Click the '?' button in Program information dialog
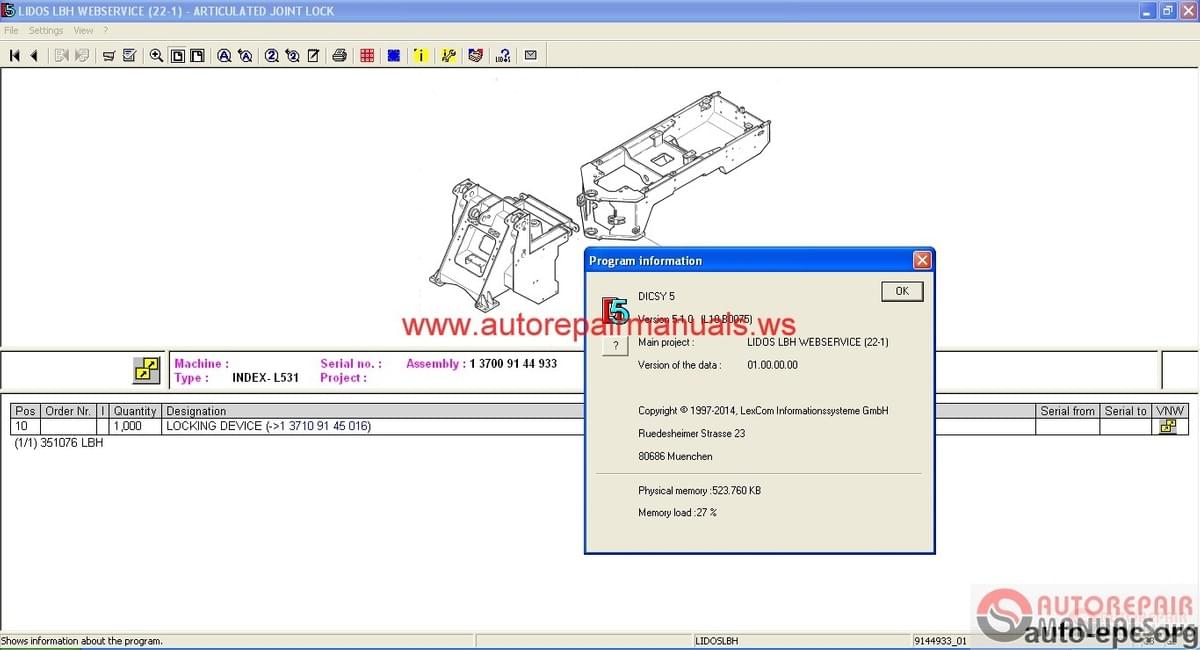The height and width of the screenshot is (650, 1200). [x=616, y=345]
